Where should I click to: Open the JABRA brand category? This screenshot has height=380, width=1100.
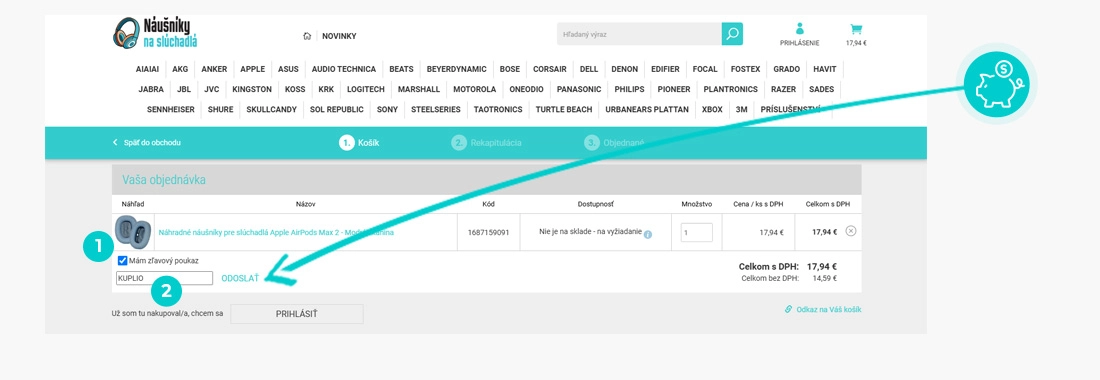pos(151,90)
